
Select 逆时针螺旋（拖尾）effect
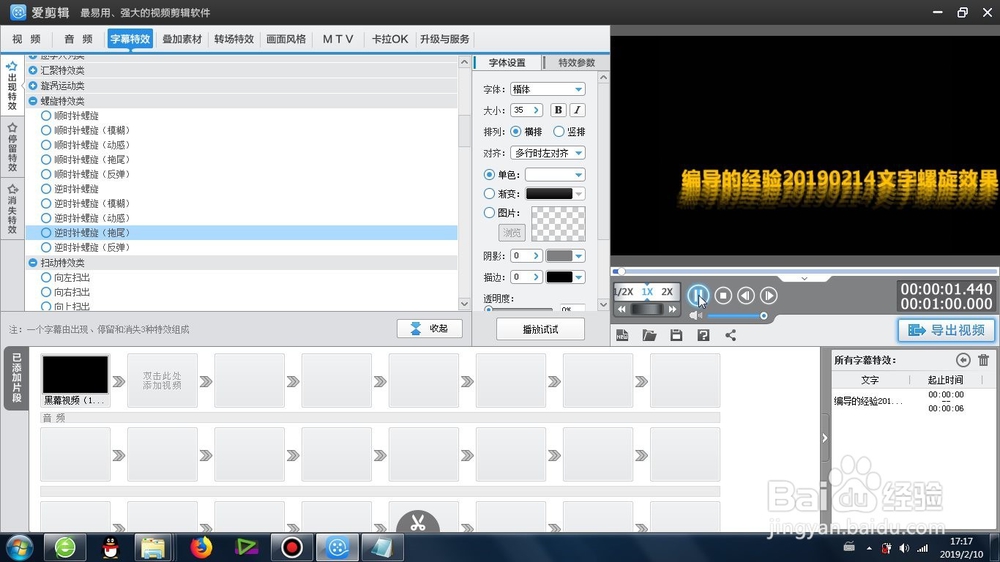point(85,233)
